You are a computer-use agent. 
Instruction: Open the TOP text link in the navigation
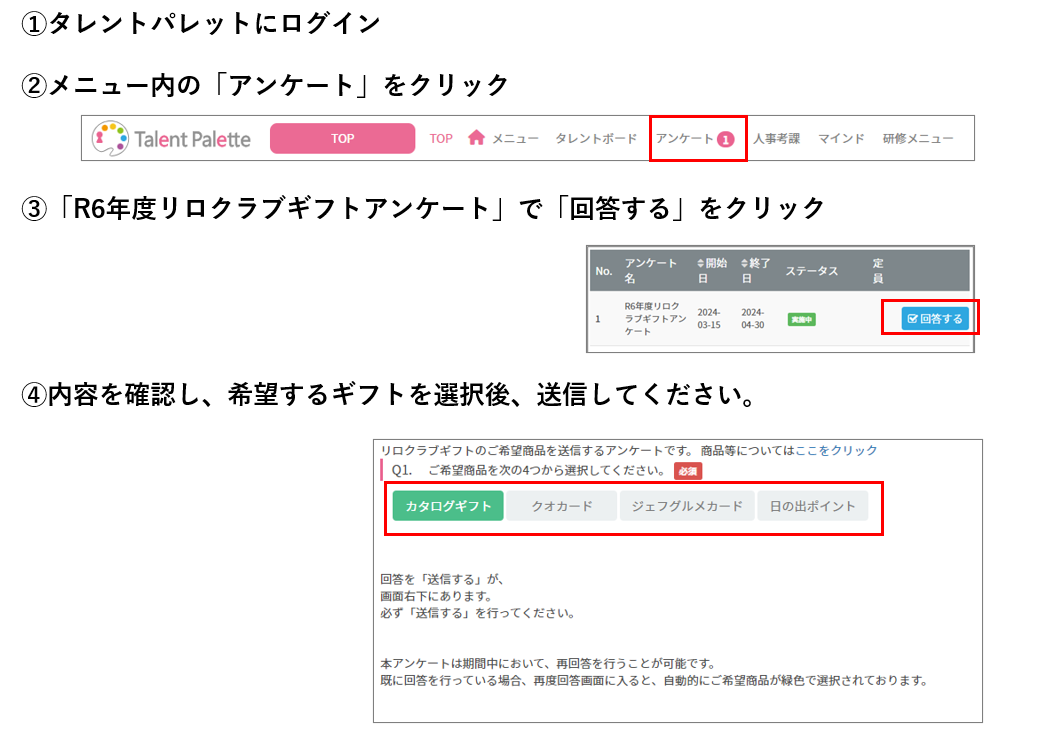(x=441, y=139)
